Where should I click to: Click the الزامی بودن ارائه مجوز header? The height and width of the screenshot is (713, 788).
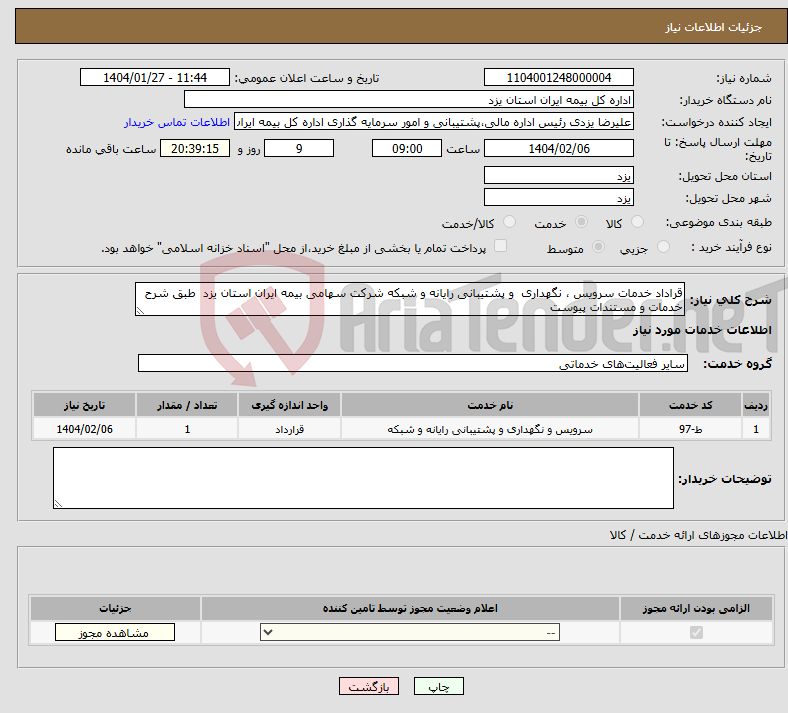[x=696, y=608]
